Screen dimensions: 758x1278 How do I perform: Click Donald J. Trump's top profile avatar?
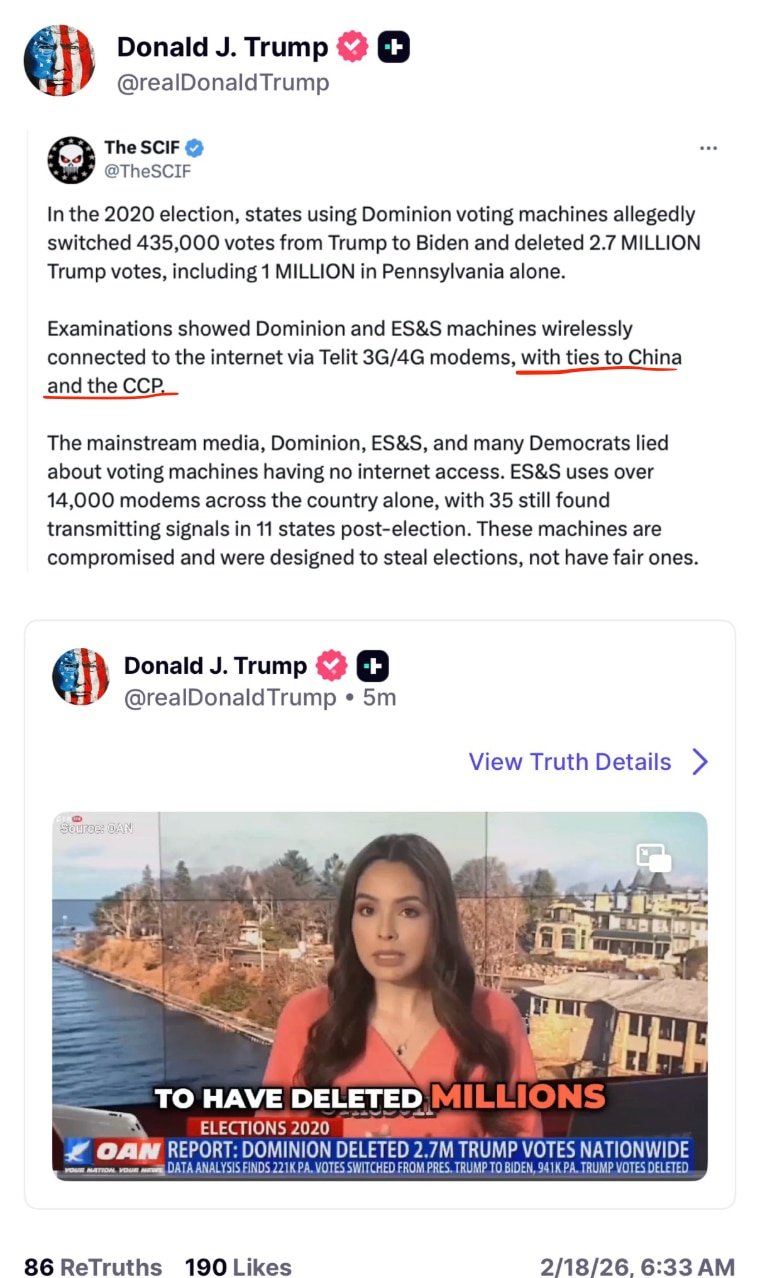pyautogui.click(x=59, y=61)
